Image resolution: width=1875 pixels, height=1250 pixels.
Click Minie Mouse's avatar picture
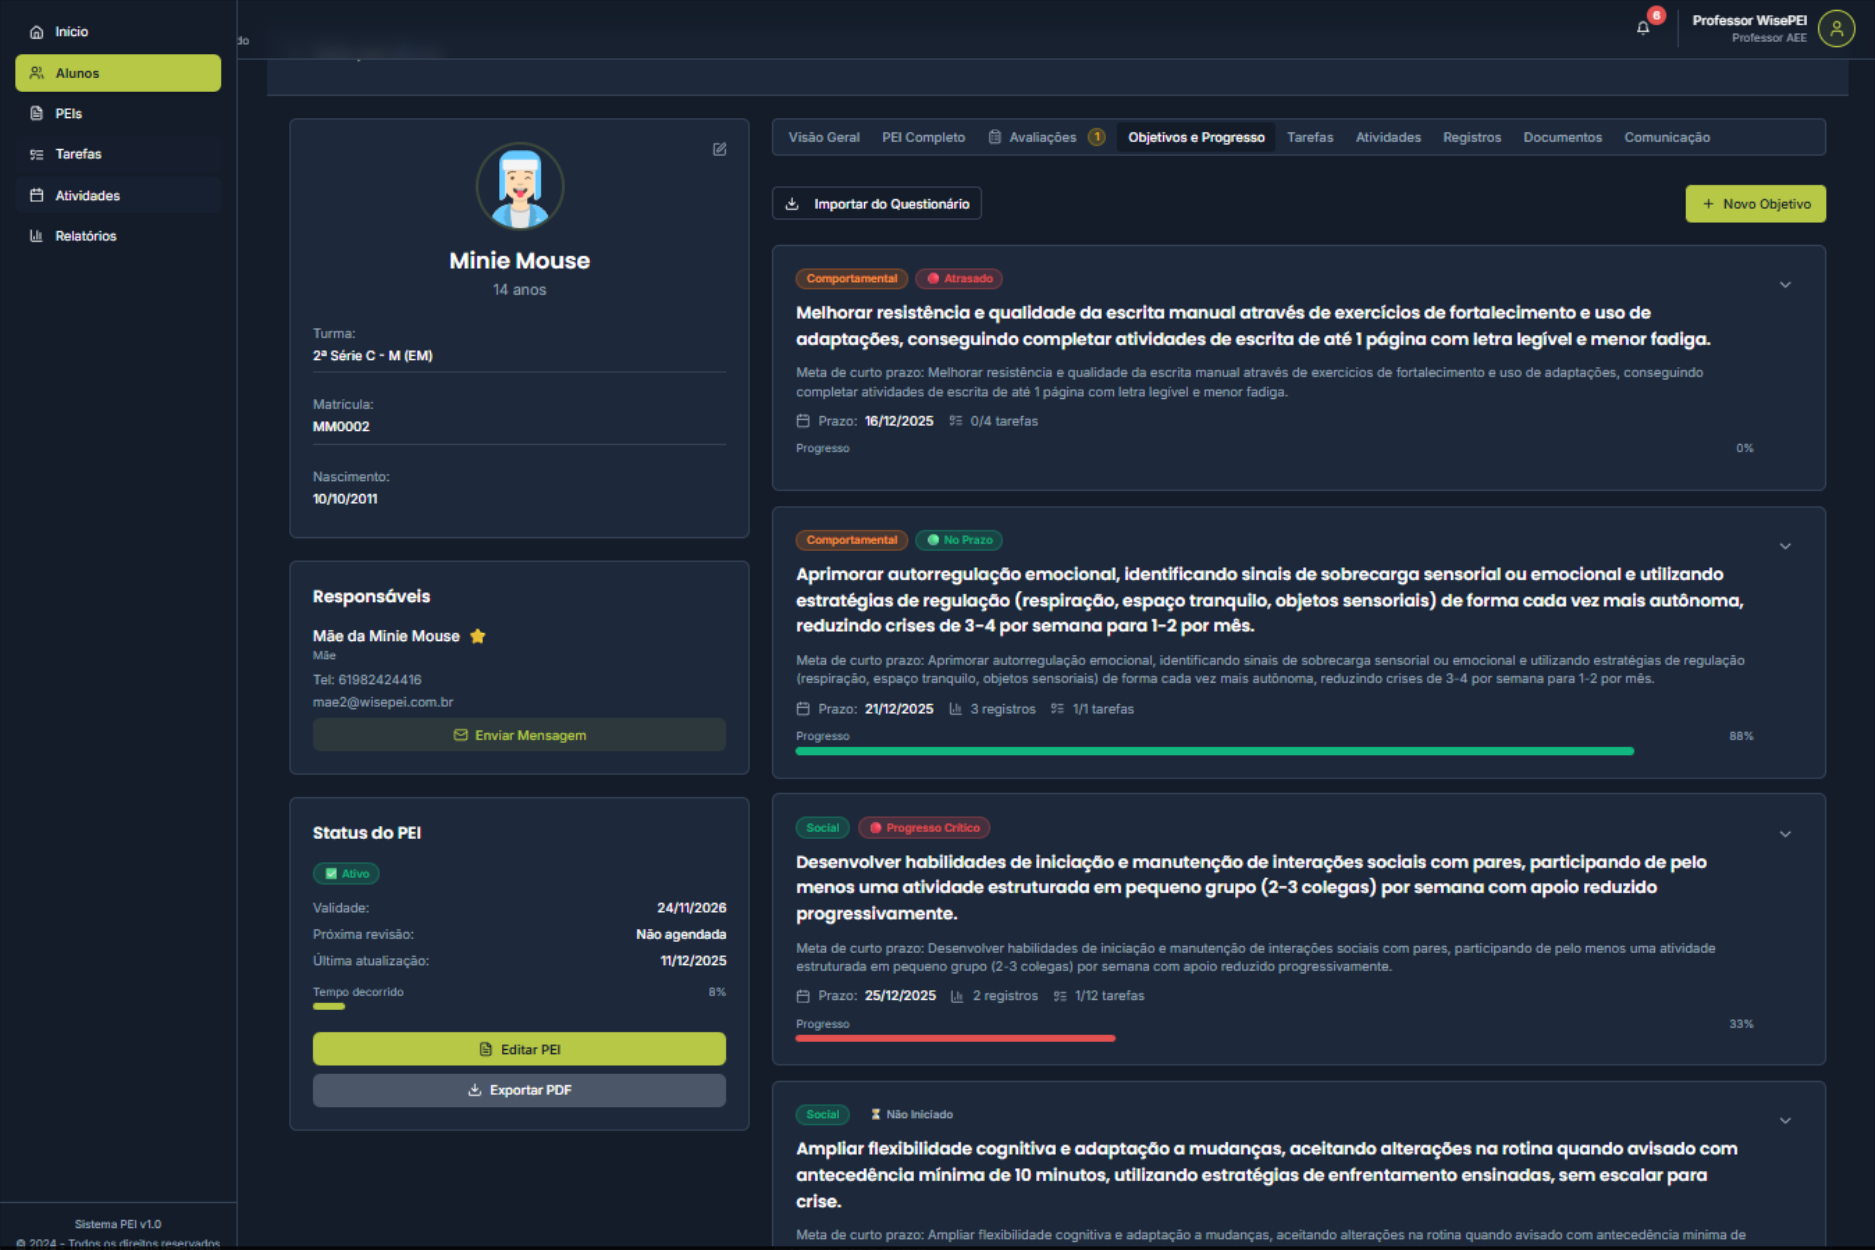(x=519, y=187)
